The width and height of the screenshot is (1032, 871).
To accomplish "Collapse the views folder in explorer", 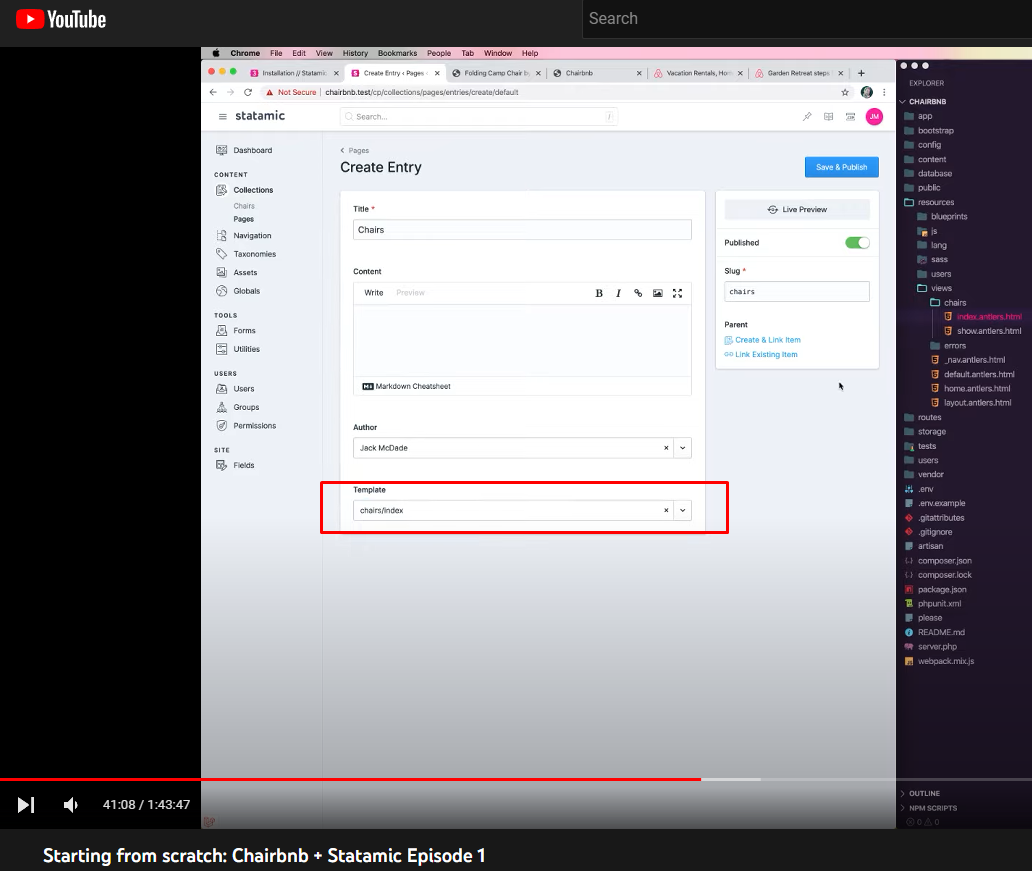I will (x=935, y=288).
